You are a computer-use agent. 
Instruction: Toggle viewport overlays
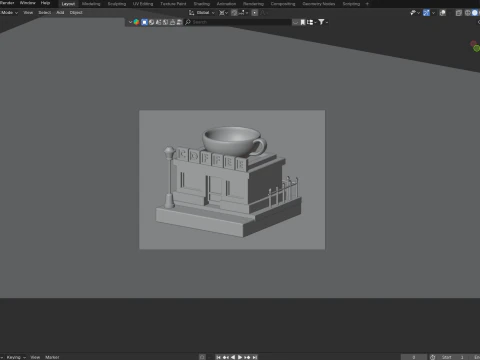pos(443,13)
